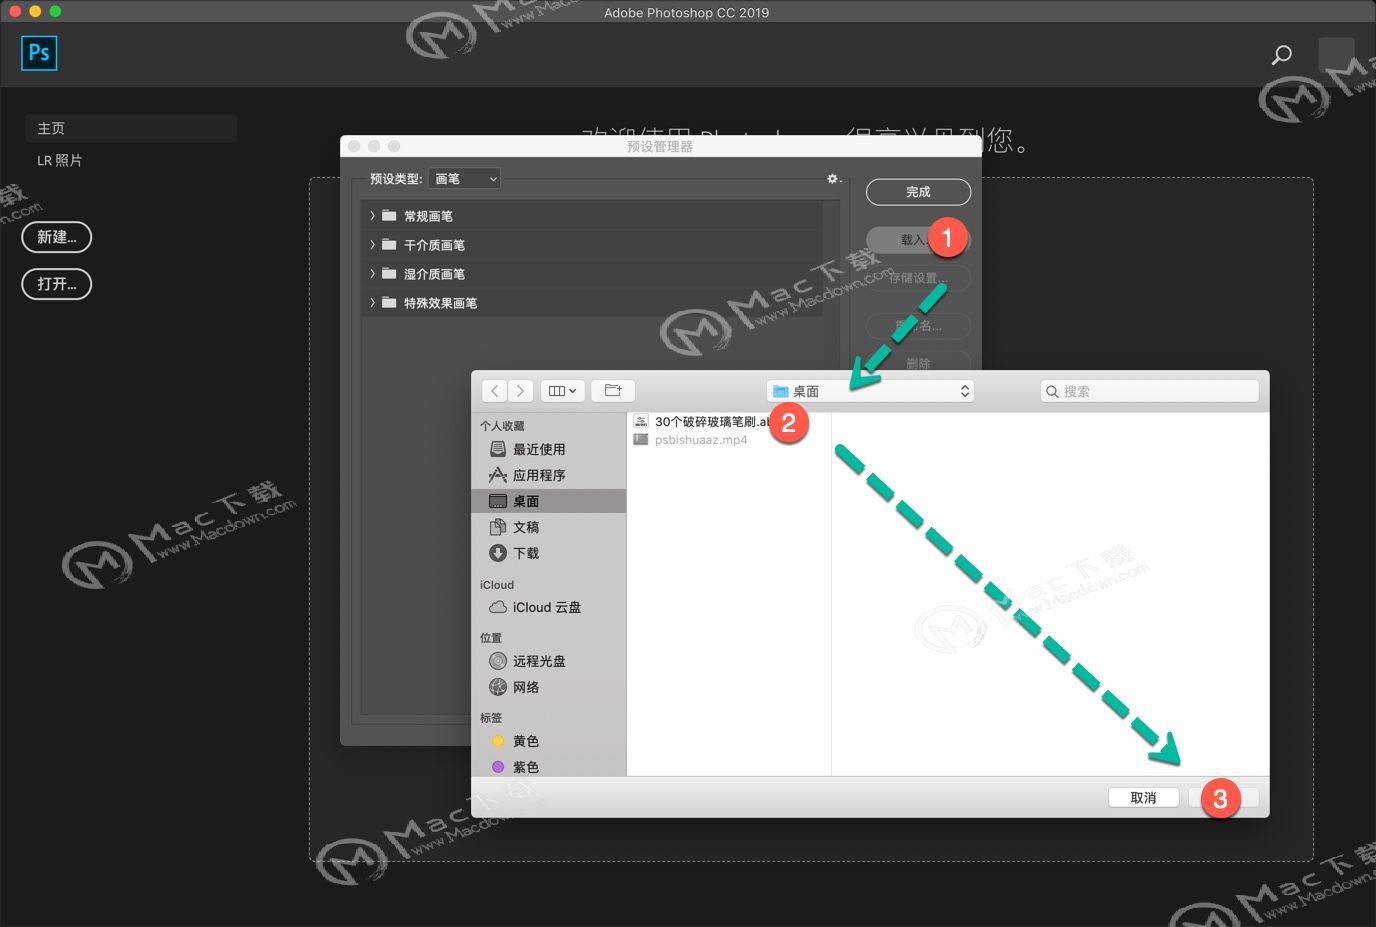Select 最近使用 in sidebar
The height and width of the screenshot is (927, 1376).
tap(548, 449)
